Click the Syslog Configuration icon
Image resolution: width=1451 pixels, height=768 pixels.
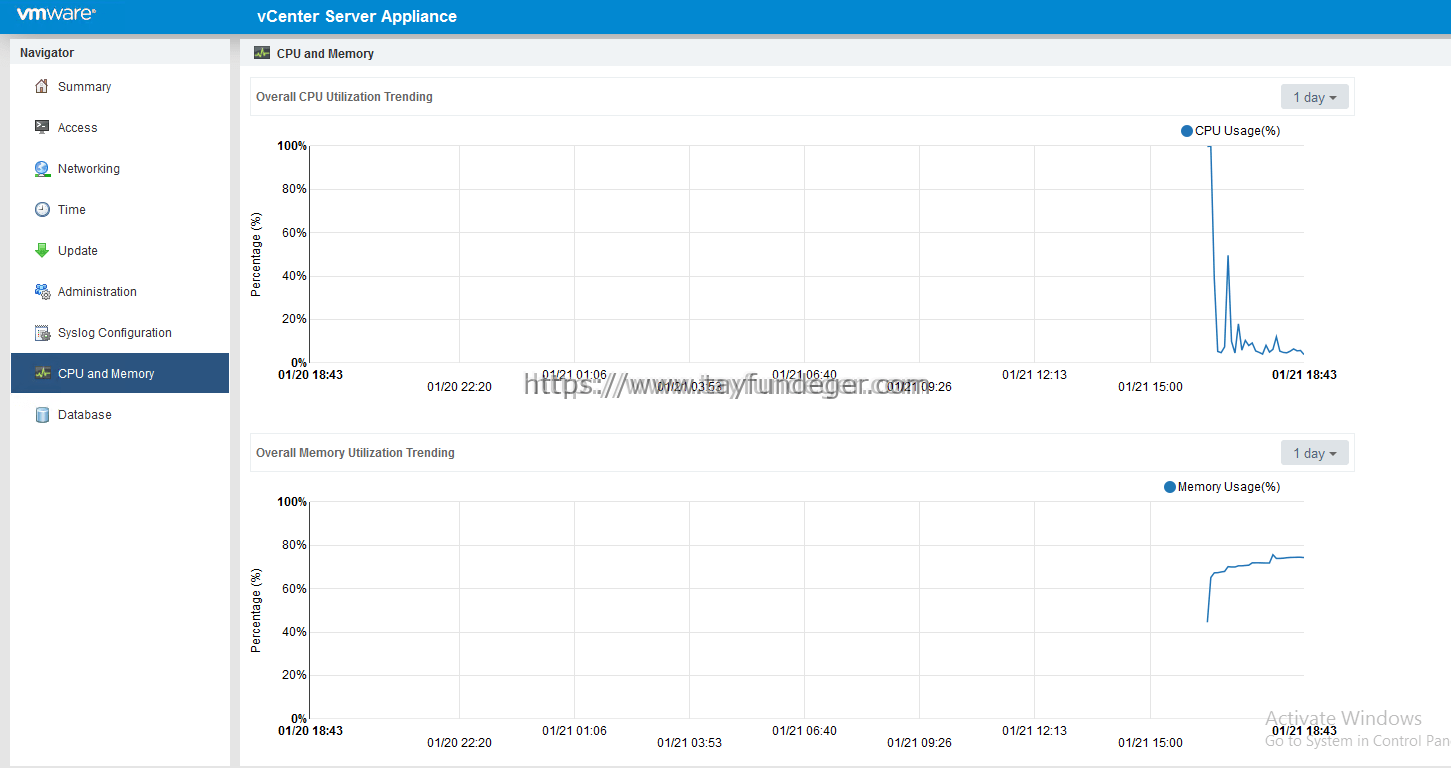[x=42, y=332]
